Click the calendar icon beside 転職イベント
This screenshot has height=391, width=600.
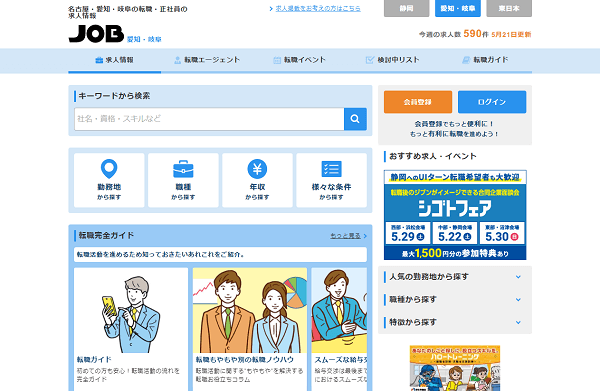pyautogui.click(x=277, y=60)
